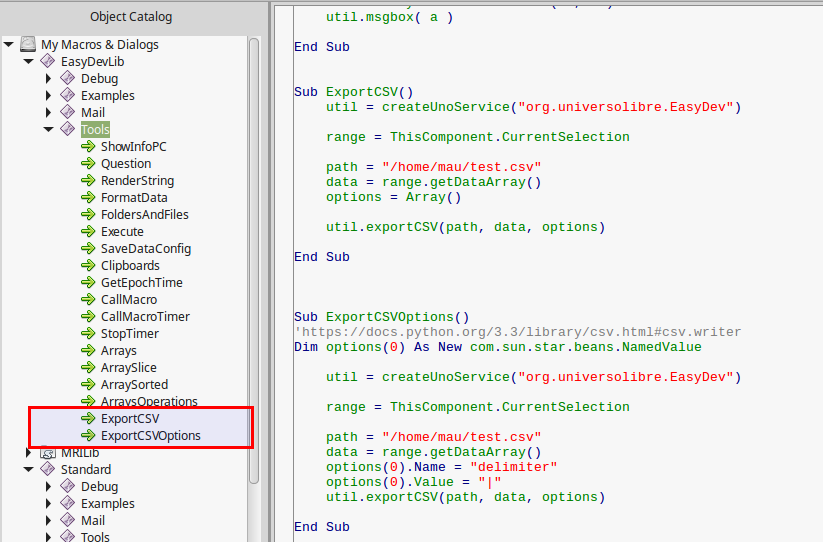
Task: Collapse the My Macros & Dialogs tree node
Action: tap(9, 45)
